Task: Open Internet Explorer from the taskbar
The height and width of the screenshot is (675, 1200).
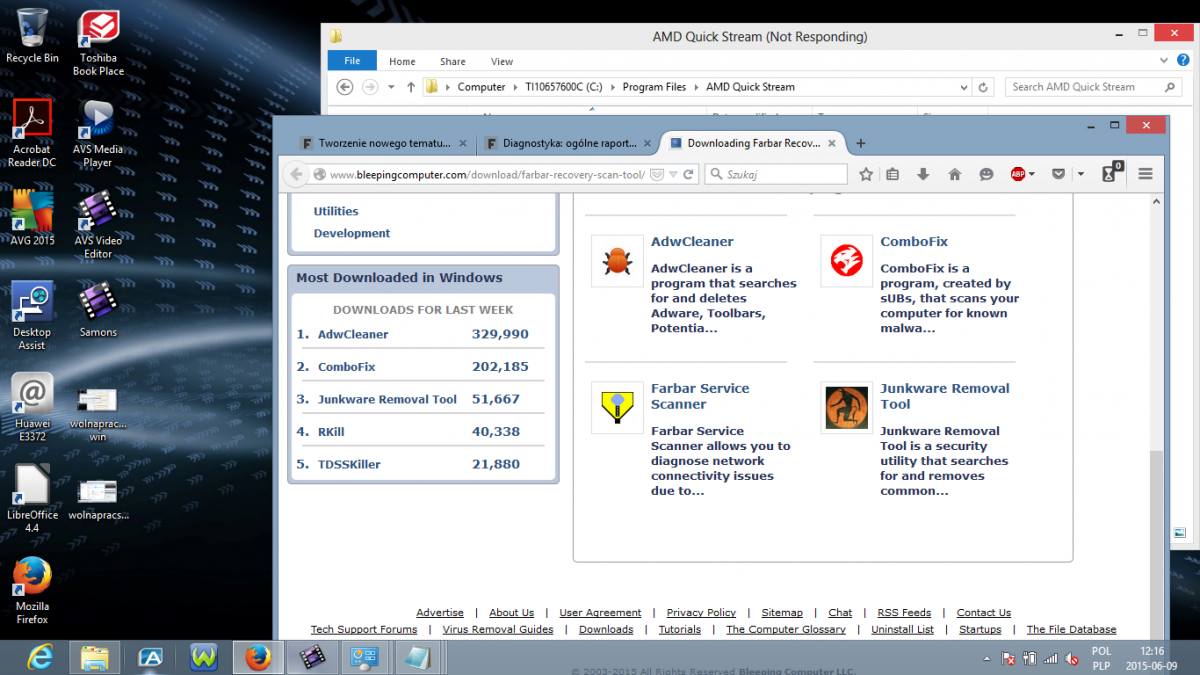Action: [39, 658]
